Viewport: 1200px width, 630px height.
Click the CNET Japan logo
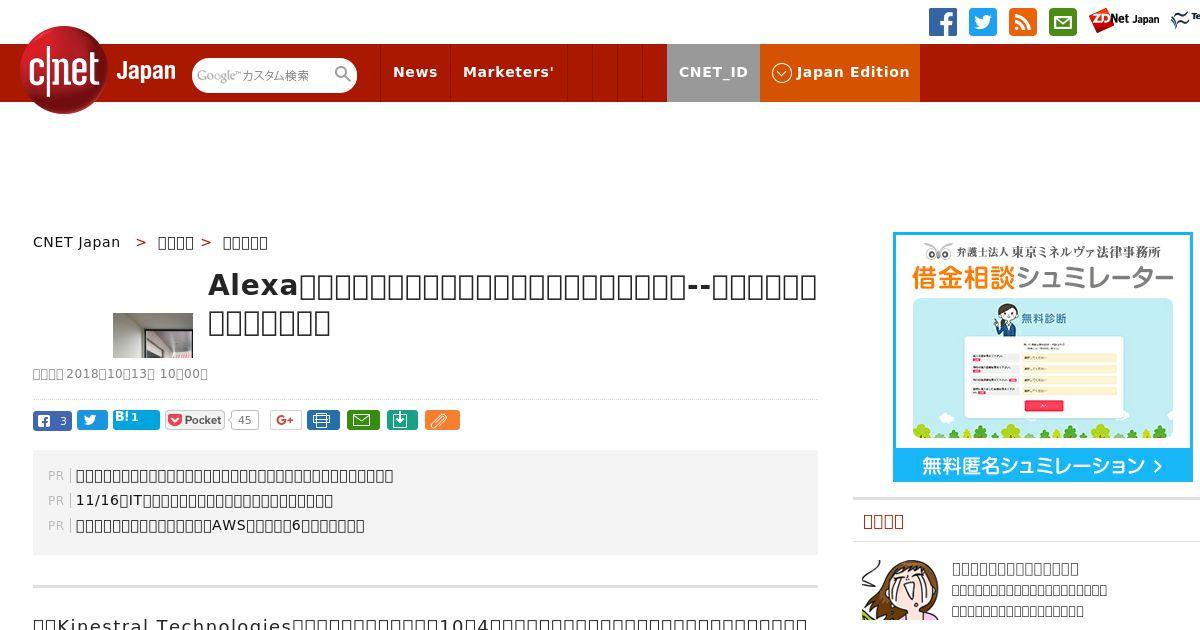[x=97, y=70]
